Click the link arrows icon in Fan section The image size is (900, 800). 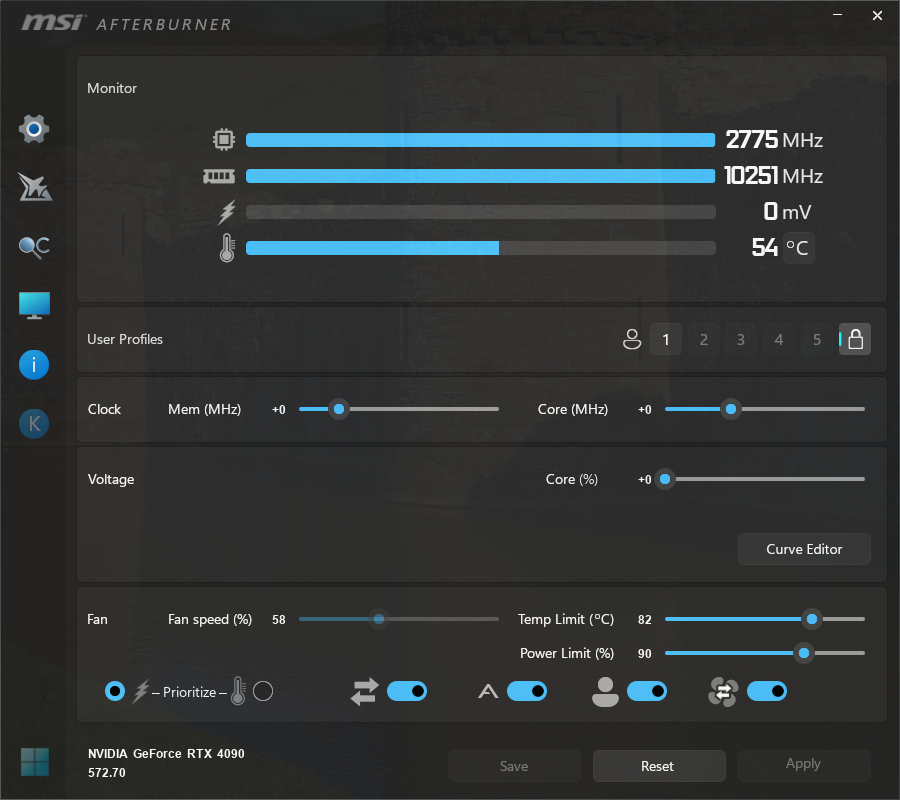364,691
